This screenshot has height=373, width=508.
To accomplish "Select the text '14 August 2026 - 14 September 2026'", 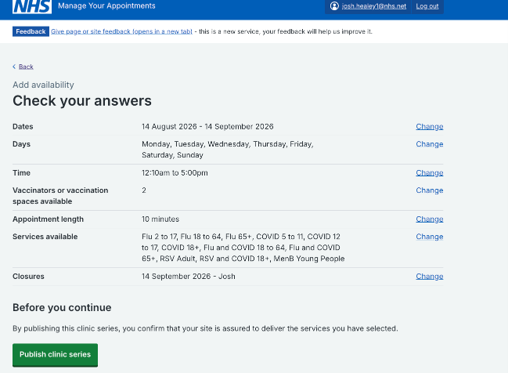I will [207, 127].
